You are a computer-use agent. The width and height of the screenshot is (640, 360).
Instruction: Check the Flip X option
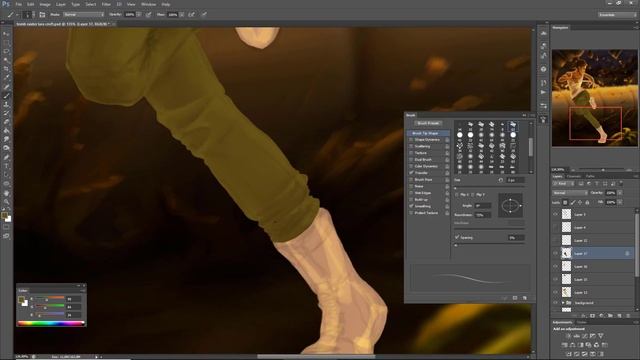(x=457, y=195)
